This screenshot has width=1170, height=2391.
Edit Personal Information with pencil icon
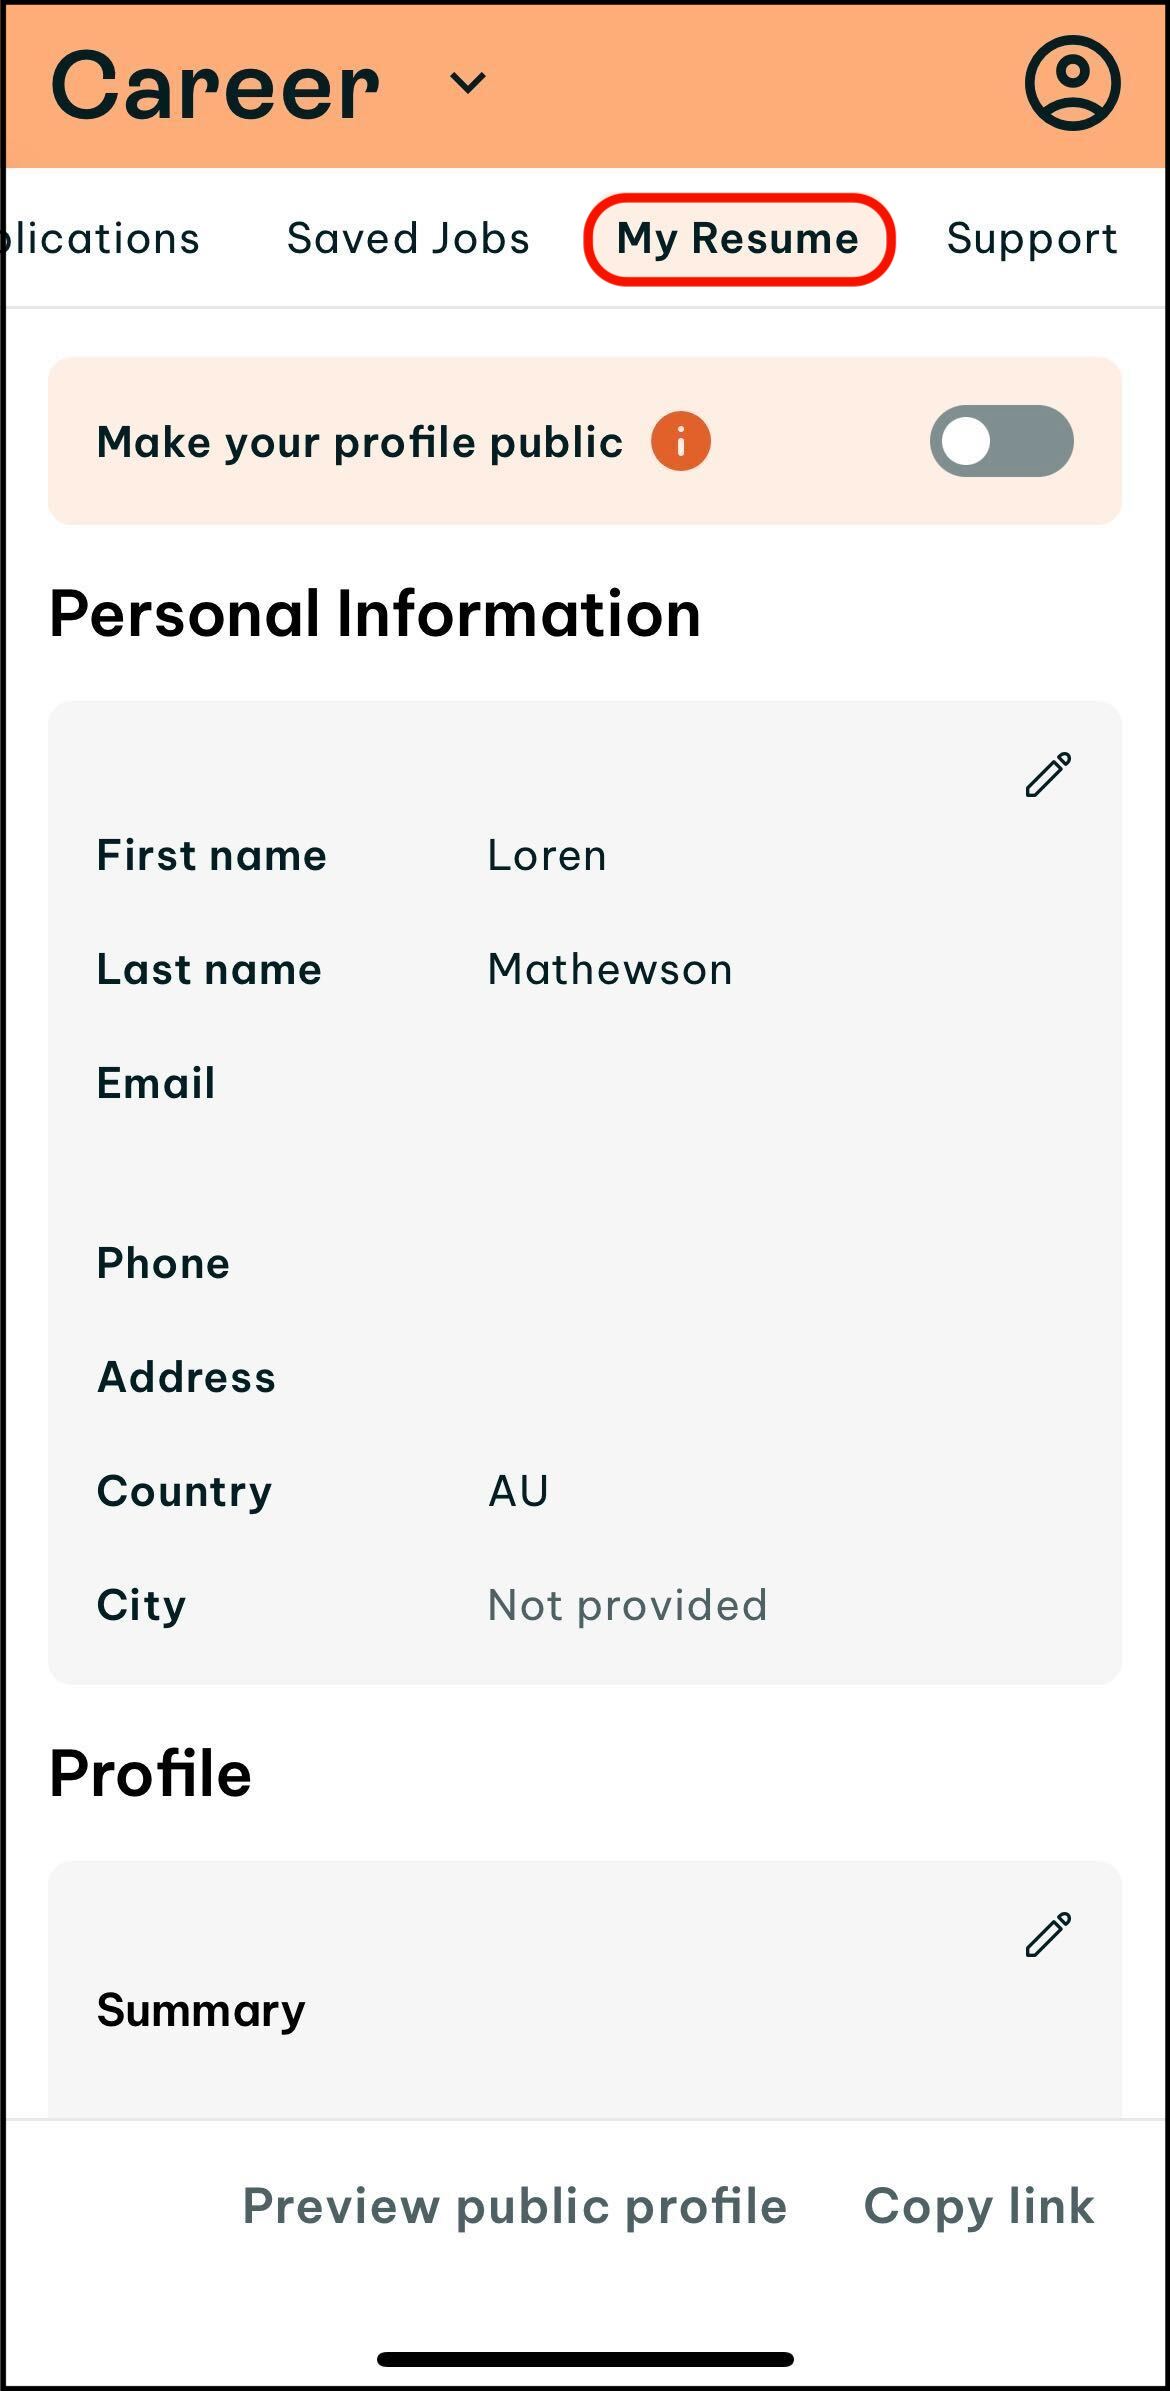coord(1048,775)
